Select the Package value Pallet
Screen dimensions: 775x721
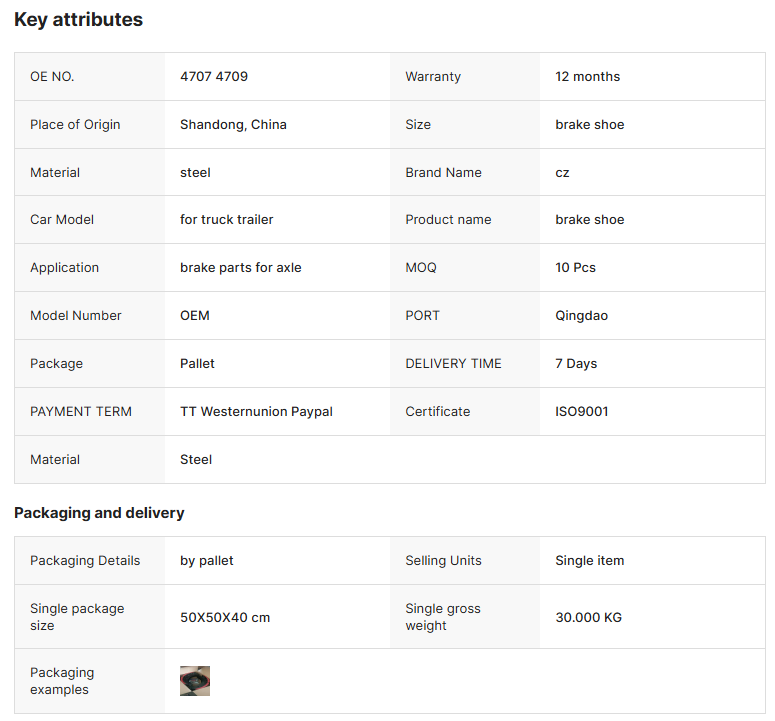197,363
